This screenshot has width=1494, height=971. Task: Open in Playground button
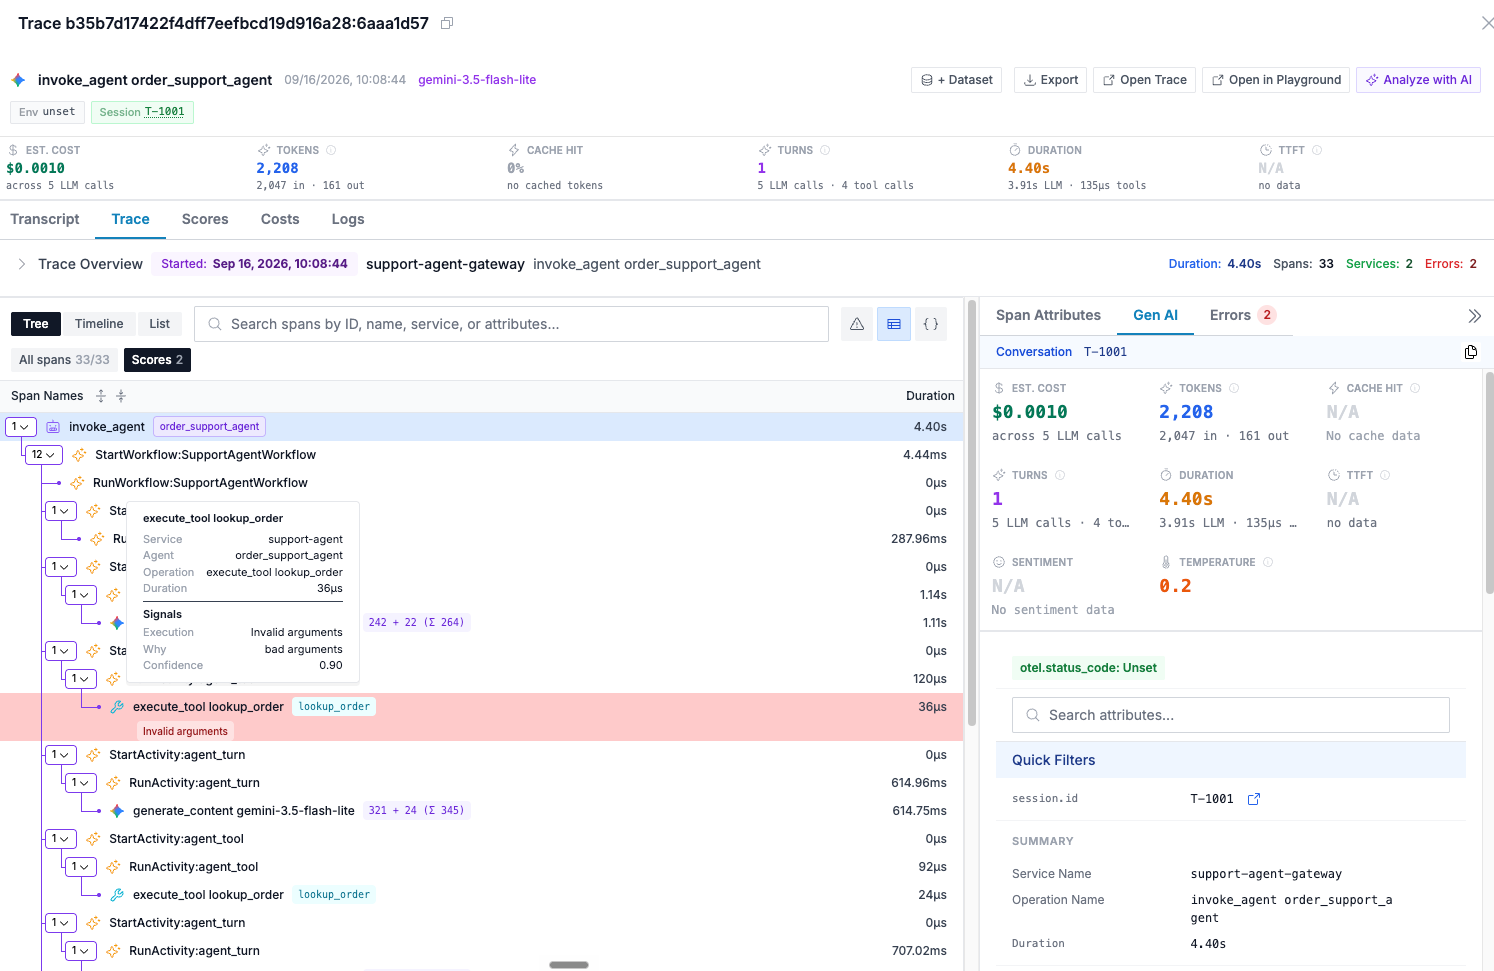pos(1276,80)
